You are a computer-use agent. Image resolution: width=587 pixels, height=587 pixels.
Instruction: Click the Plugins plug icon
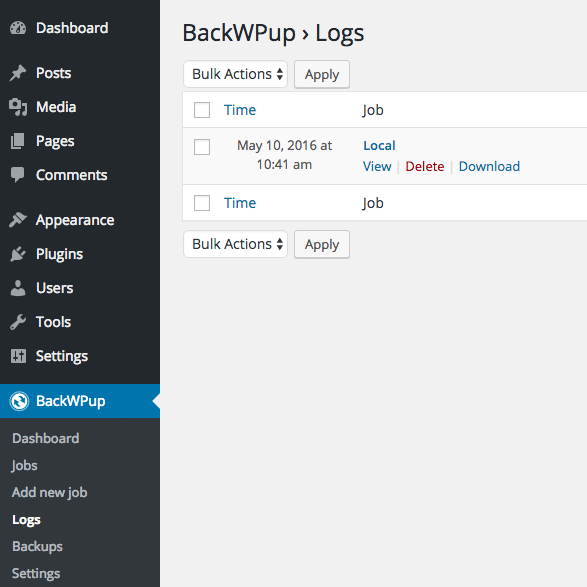click(x=18, y=254)
